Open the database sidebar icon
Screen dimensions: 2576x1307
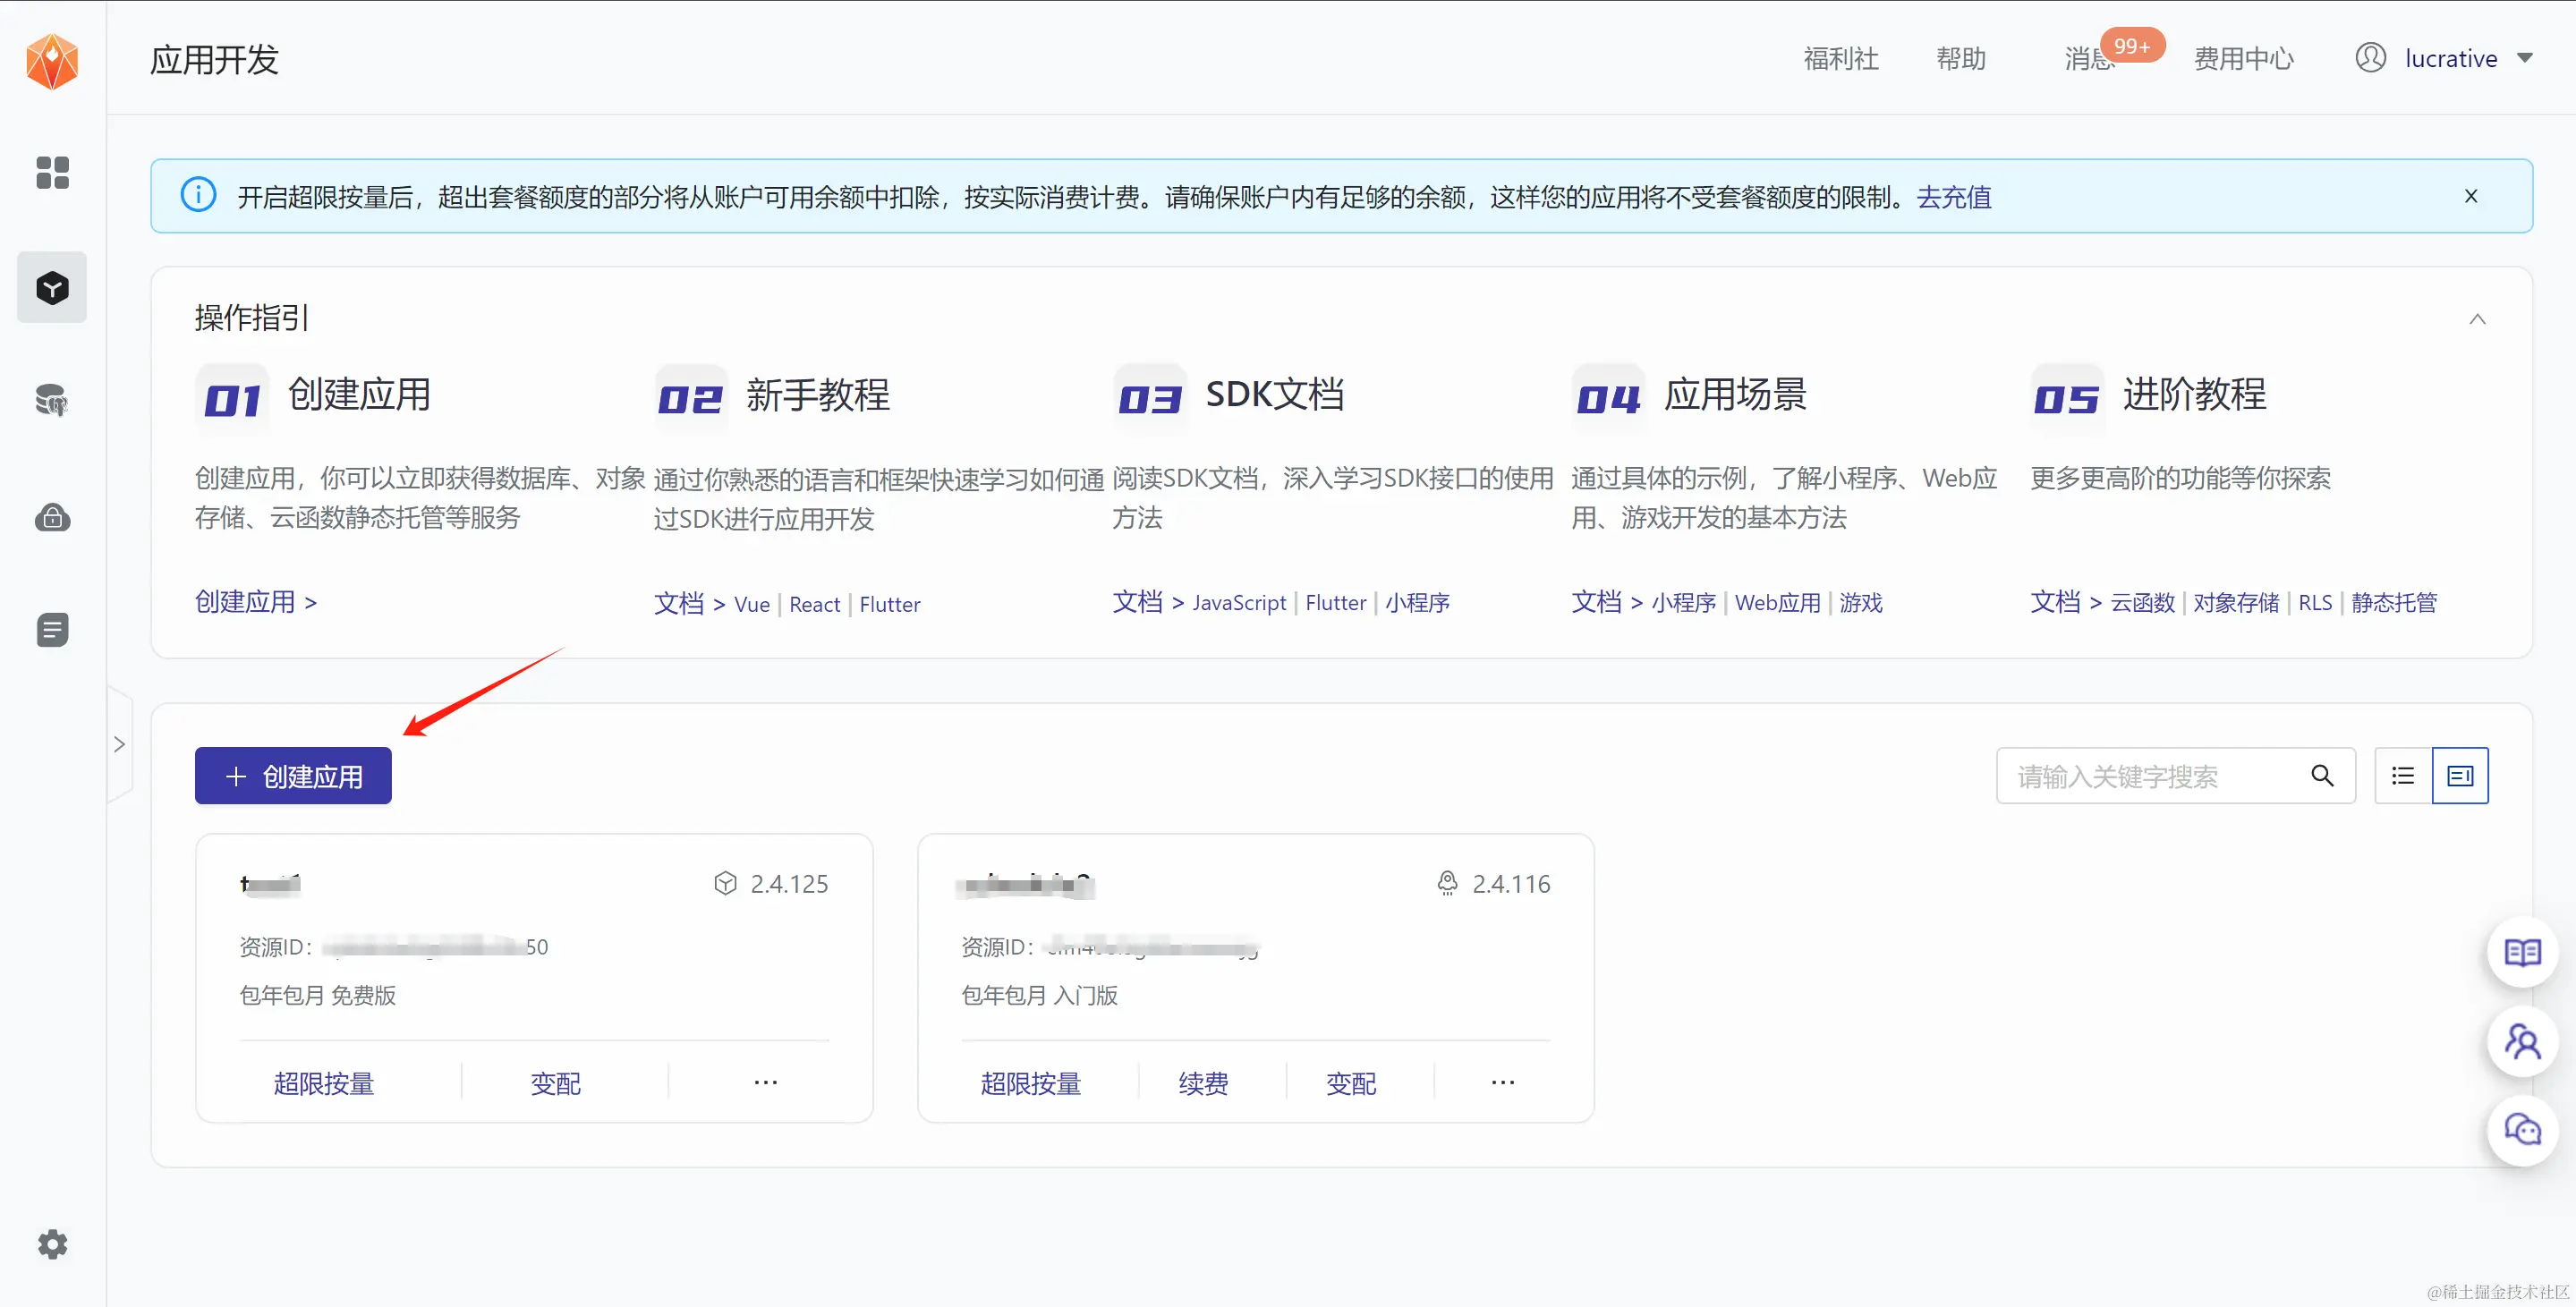pos(52,401)
